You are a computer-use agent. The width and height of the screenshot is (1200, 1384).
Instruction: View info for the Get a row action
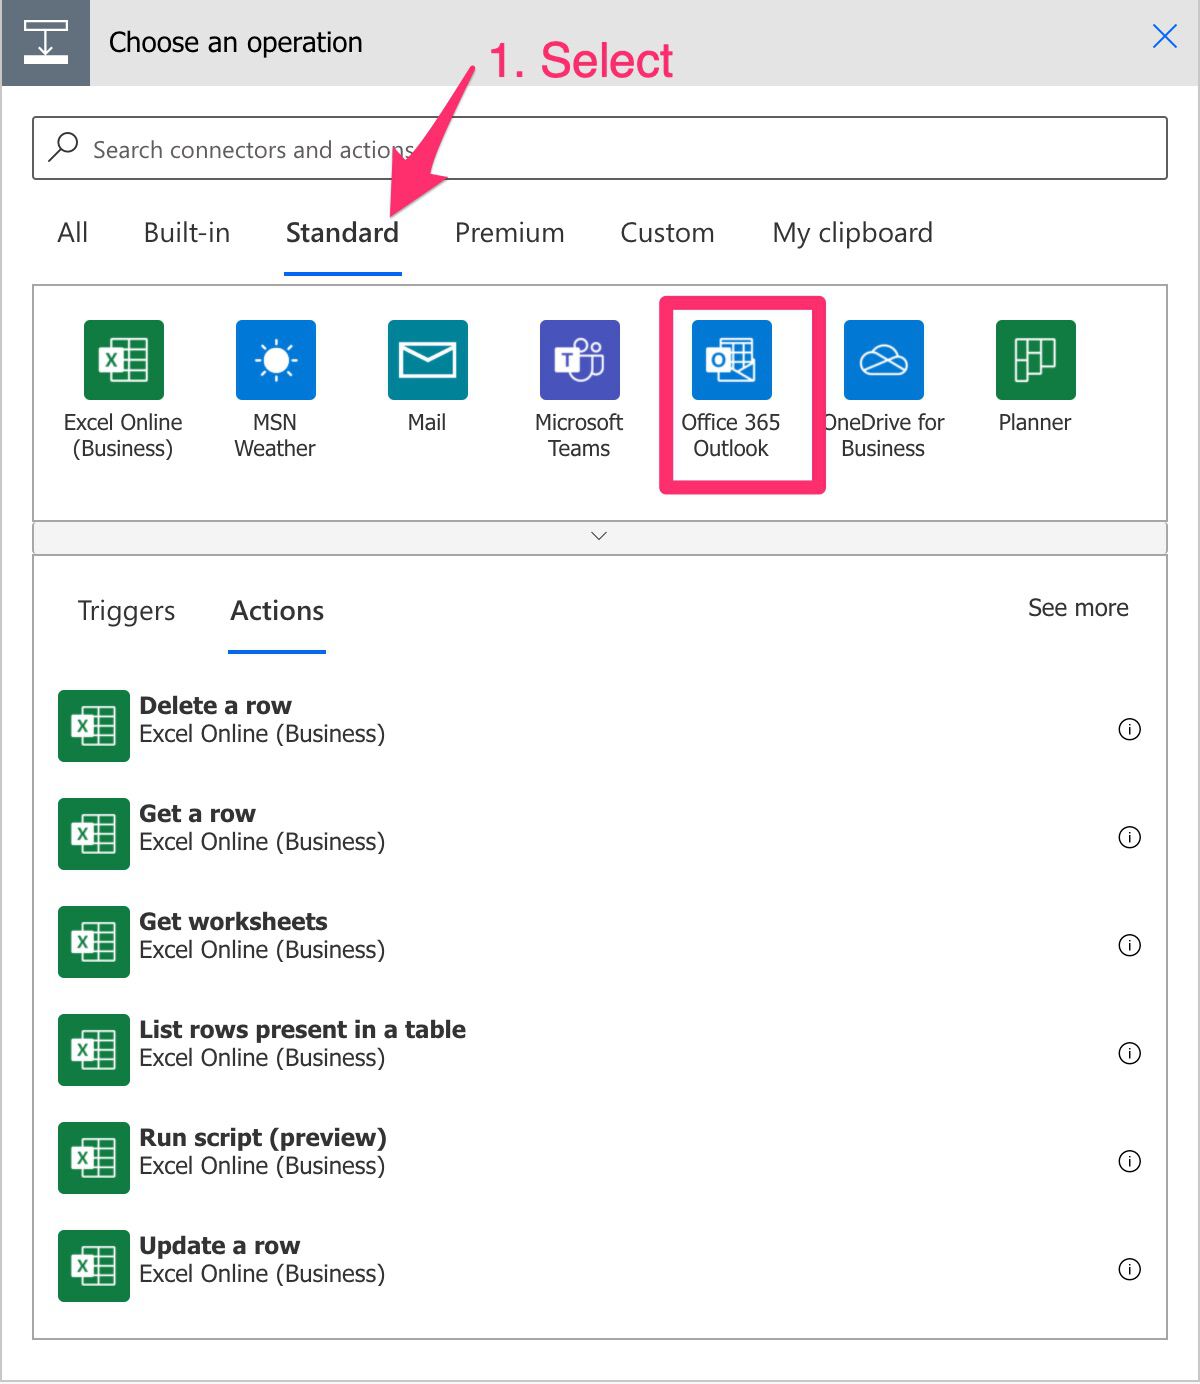pyautogui.click(x=1129, y=838)
